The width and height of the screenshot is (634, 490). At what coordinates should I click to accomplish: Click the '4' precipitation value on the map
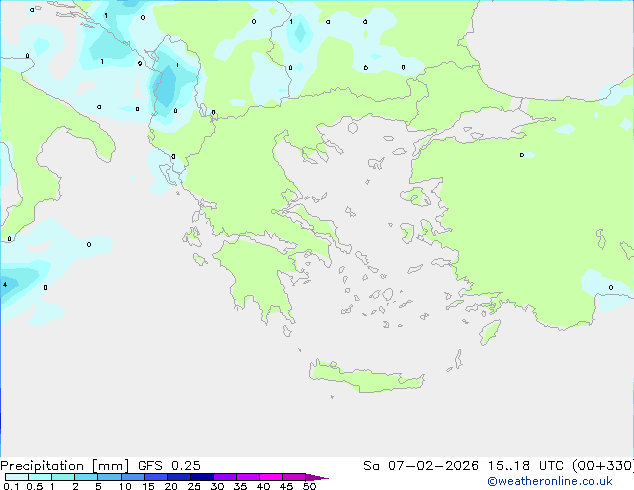click(5, 285)
